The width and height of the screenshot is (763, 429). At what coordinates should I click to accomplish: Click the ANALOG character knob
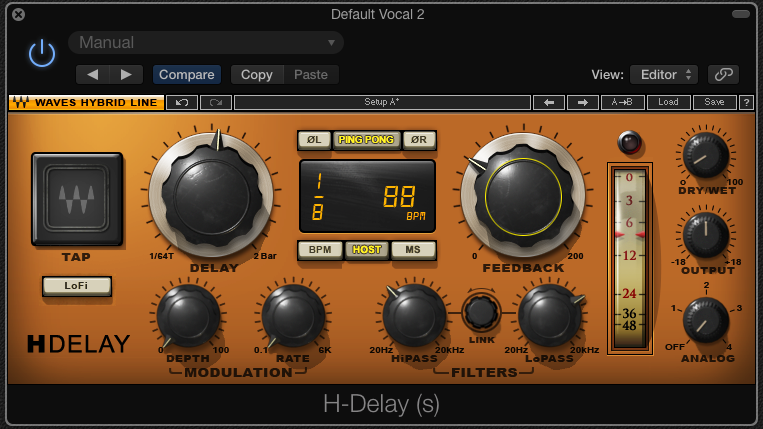point(706,321)
